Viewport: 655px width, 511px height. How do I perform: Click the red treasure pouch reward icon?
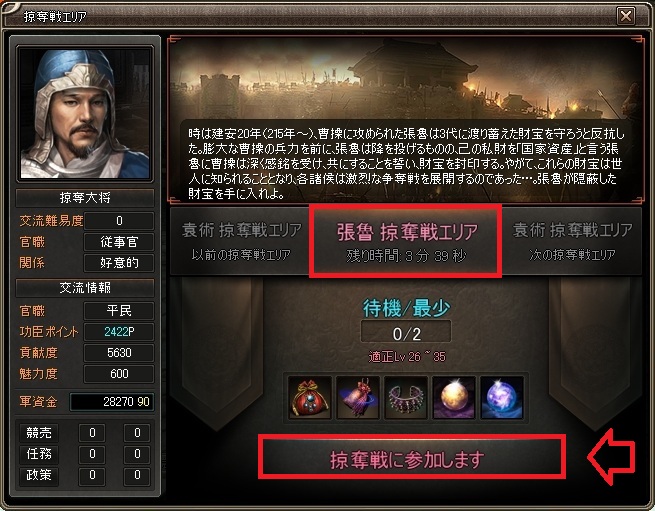(310, 397)
